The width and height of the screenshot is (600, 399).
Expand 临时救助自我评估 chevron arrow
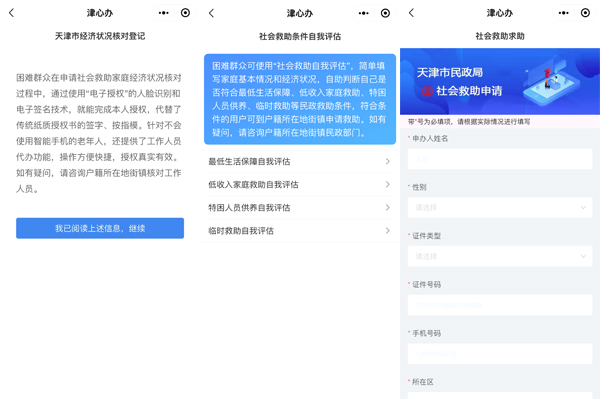(388, 231)
